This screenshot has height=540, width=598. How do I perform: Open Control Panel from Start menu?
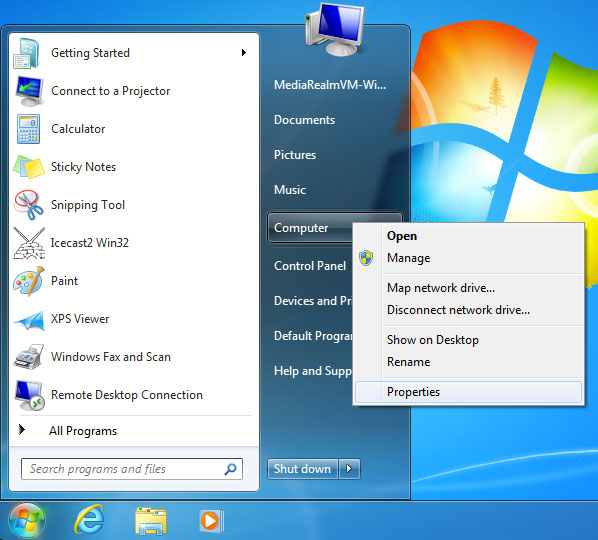tap(310, 266)
